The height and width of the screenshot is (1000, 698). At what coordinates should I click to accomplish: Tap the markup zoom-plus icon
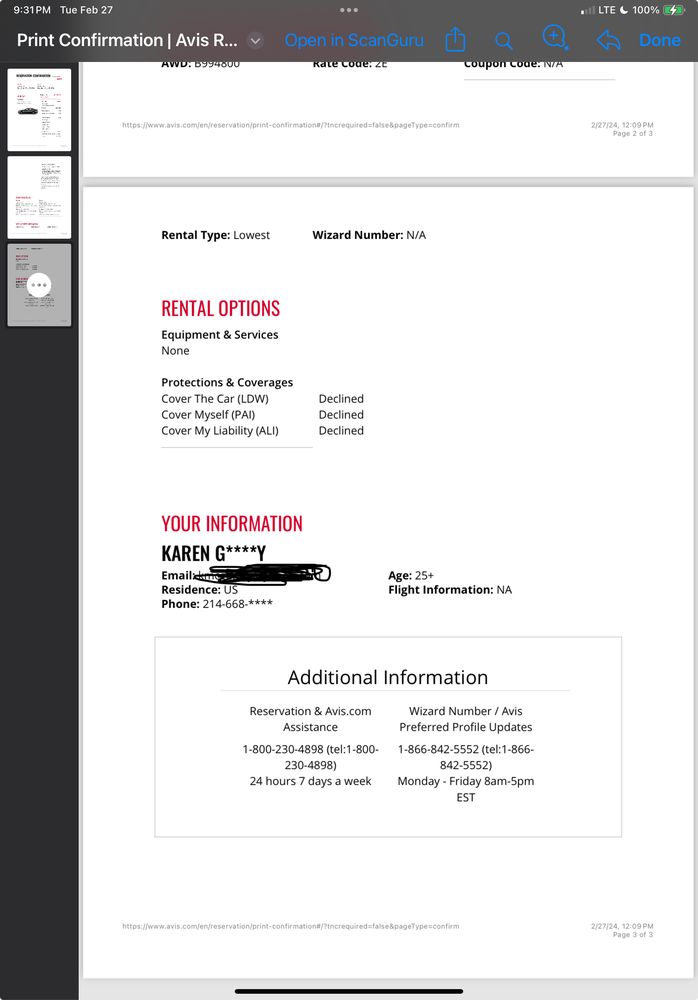tap(554, 38)
